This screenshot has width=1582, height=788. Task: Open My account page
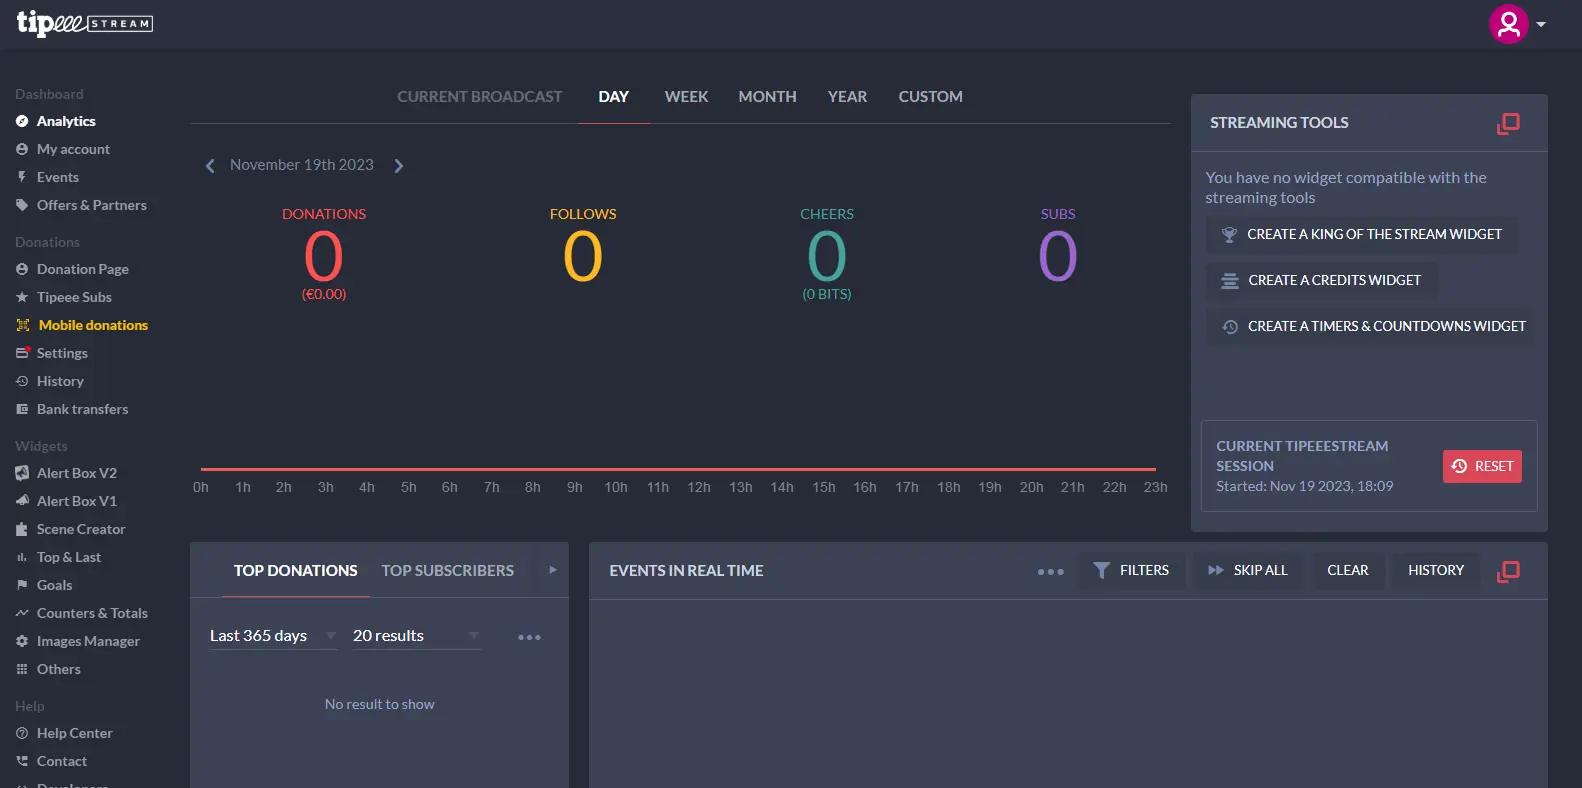click(x=73, y=149)
